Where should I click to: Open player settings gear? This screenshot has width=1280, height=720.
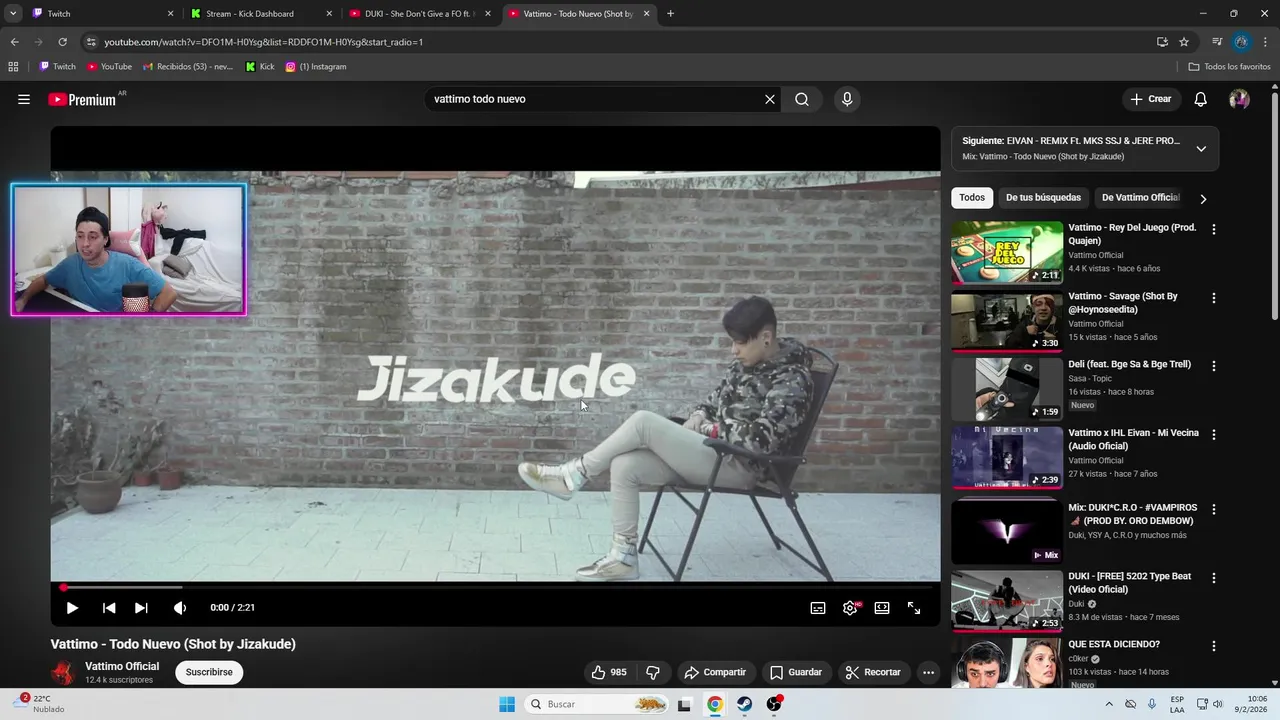[x=850, y=608]
